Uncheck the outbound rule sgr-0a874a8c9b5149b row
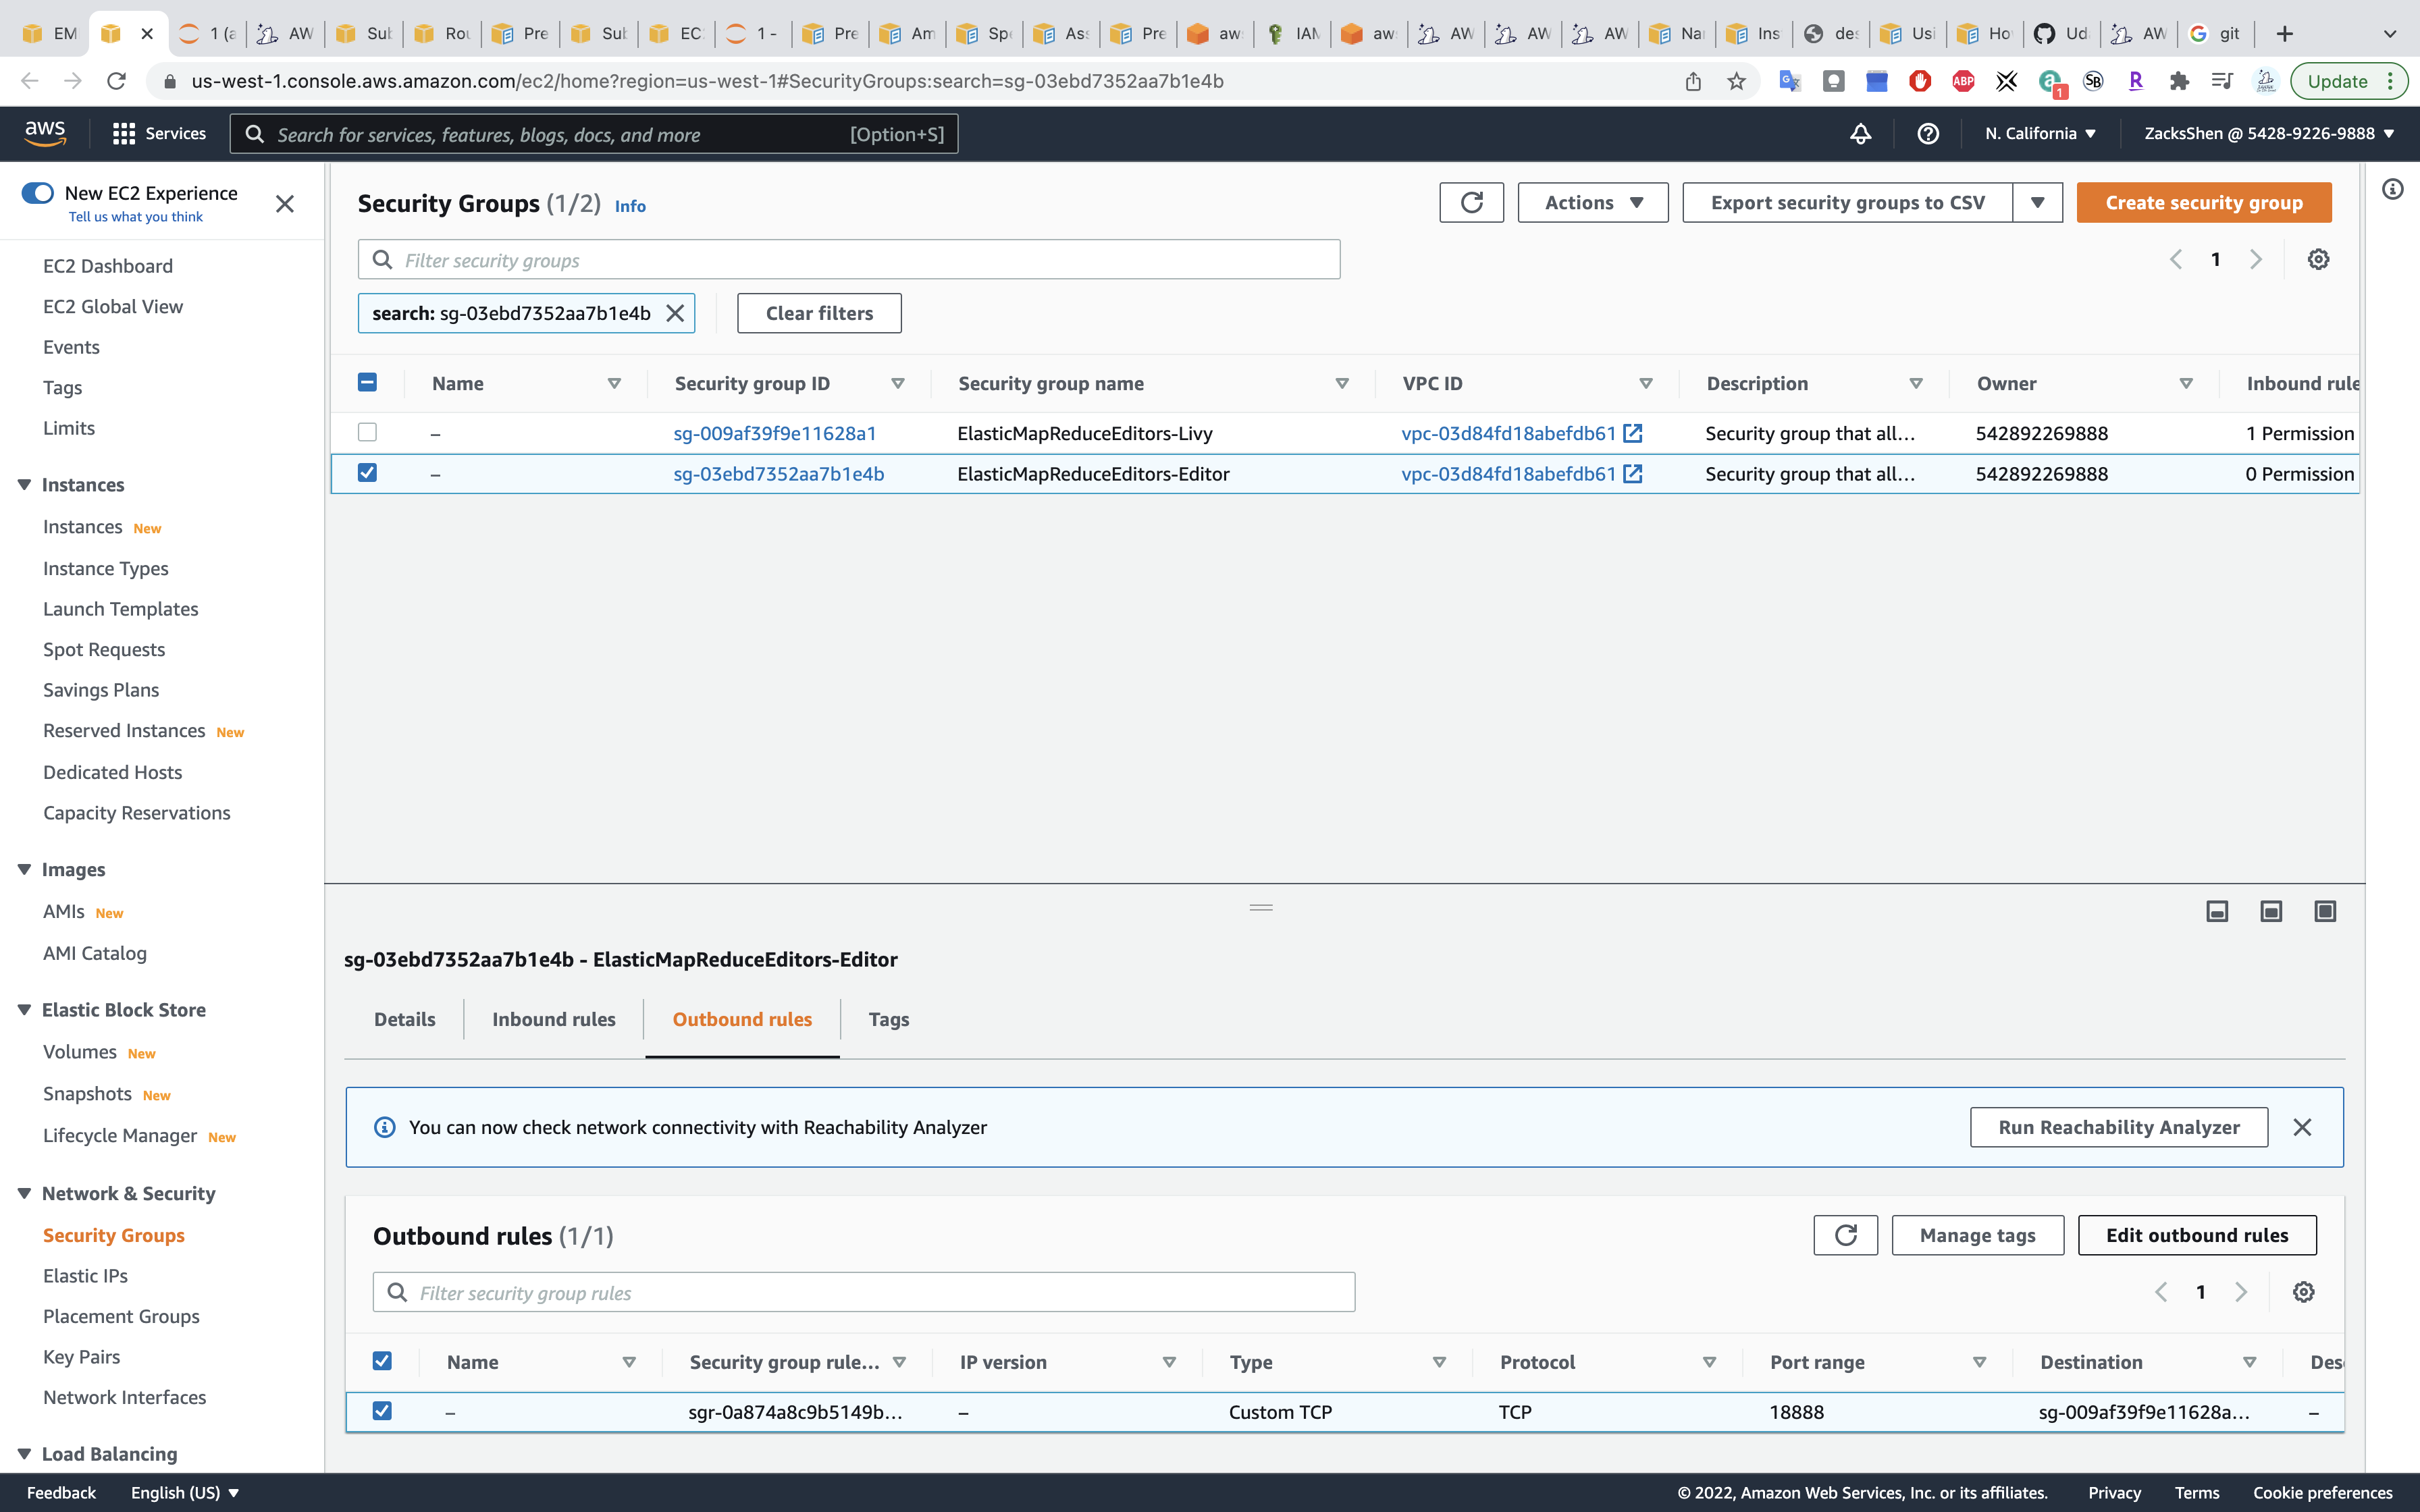2420x1512 pixels. [x=382, y=1411]
